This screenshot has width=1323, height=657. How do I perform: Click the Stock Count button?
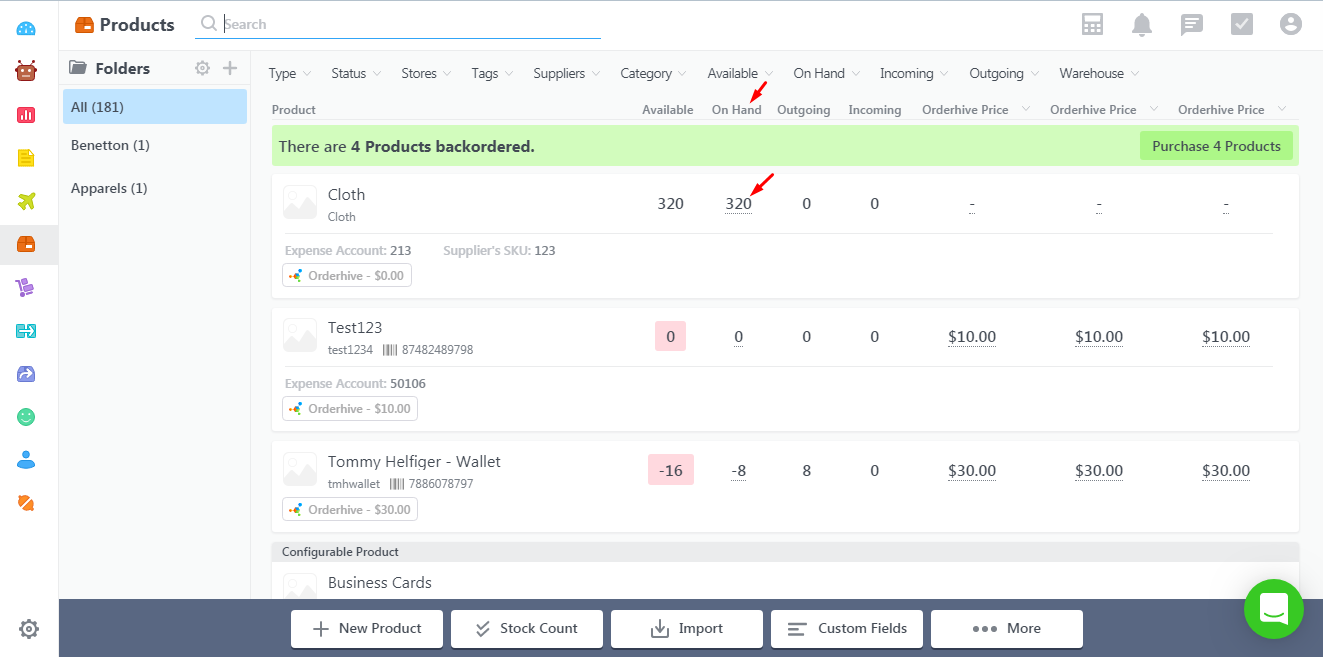coord(527,629)
